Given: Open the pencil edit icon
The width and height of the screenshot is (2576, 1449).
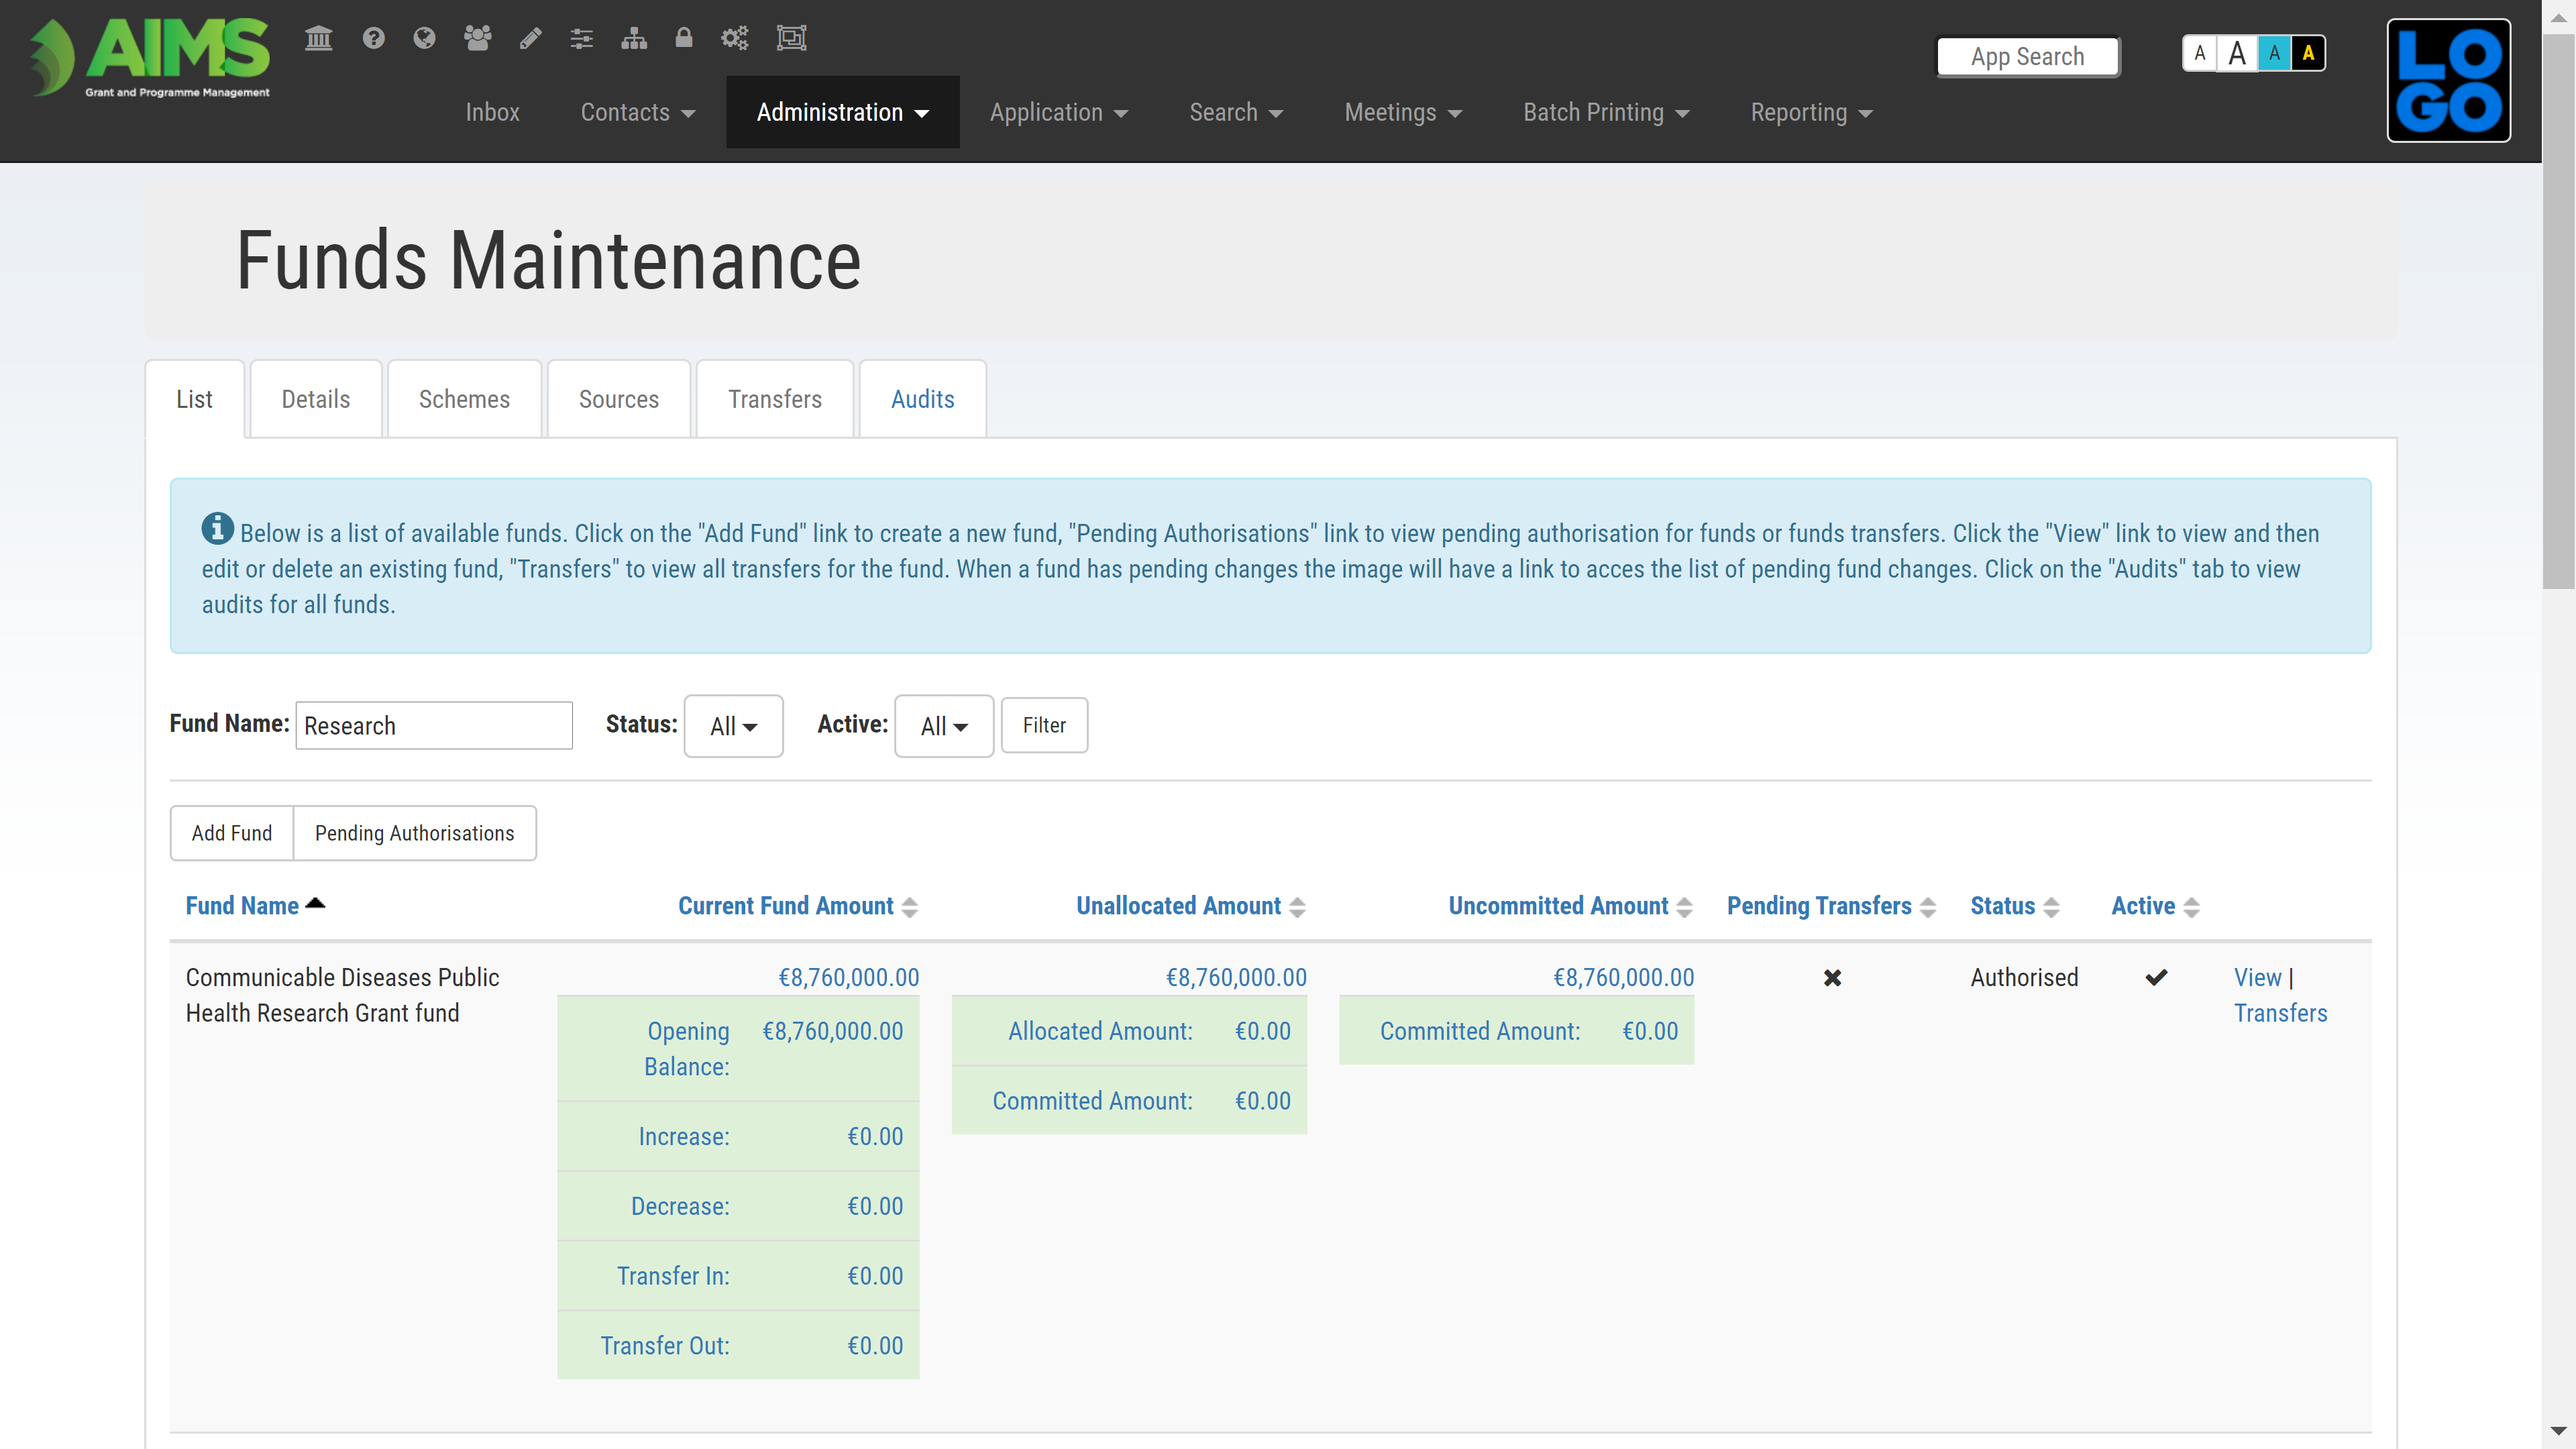Looking at the screenshot, I should [529, 38].
